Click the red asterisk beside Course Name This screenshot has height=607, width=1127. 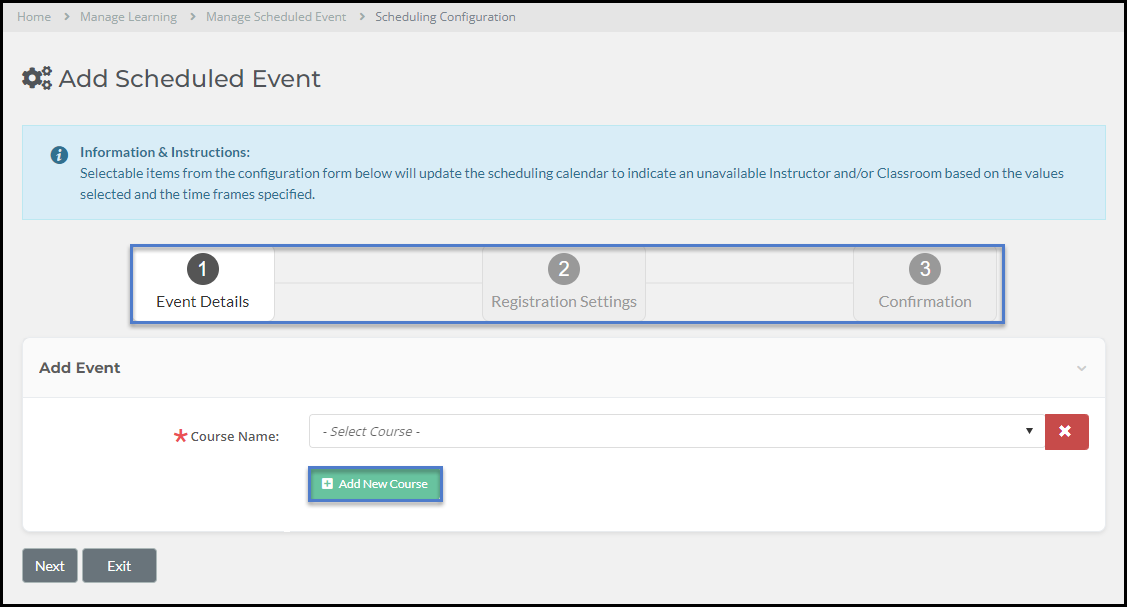[180, 436]
